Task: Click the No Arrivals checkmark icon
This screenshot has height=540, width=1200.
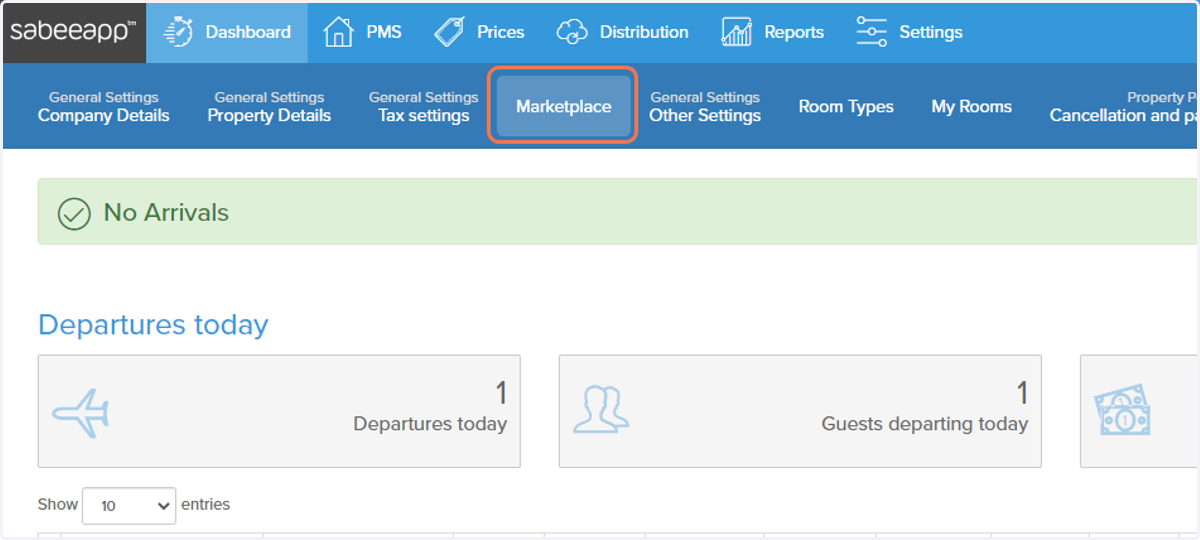Action: 74,213
